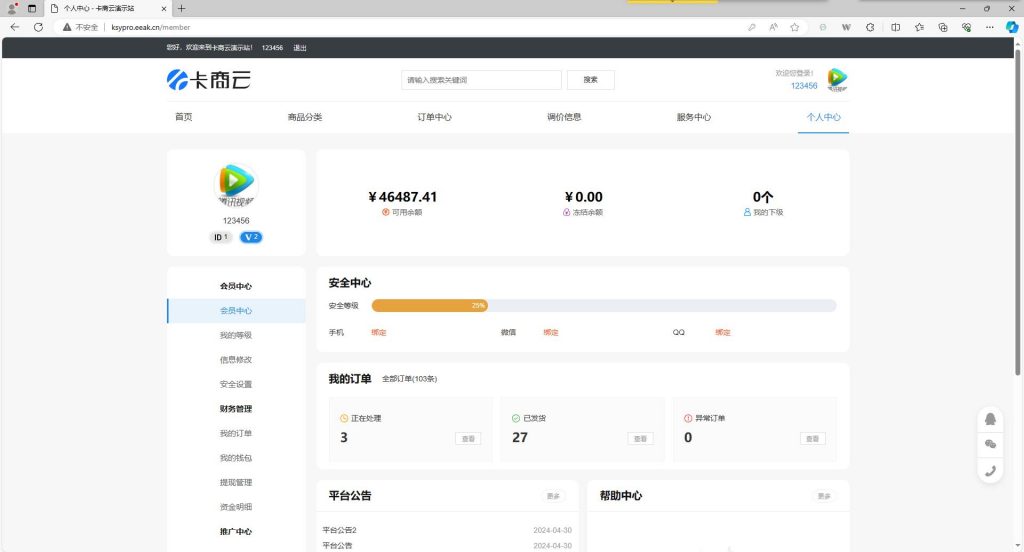This screenshot has height=552, width=1024.
Task: Click the 冻结余额 label
Action: click(588, 212)
